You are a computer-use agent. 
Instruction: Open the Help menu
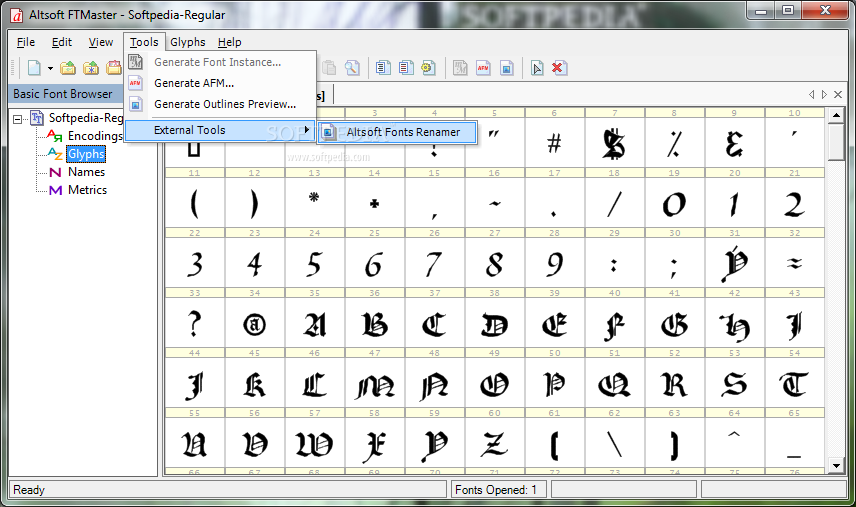tap(229, 42)
